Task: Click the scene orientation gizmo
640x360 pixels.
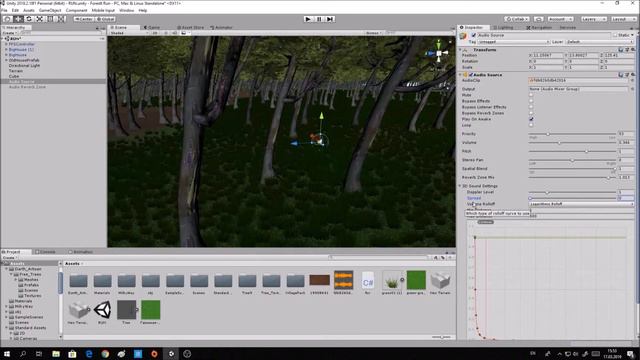Action: 438,53
